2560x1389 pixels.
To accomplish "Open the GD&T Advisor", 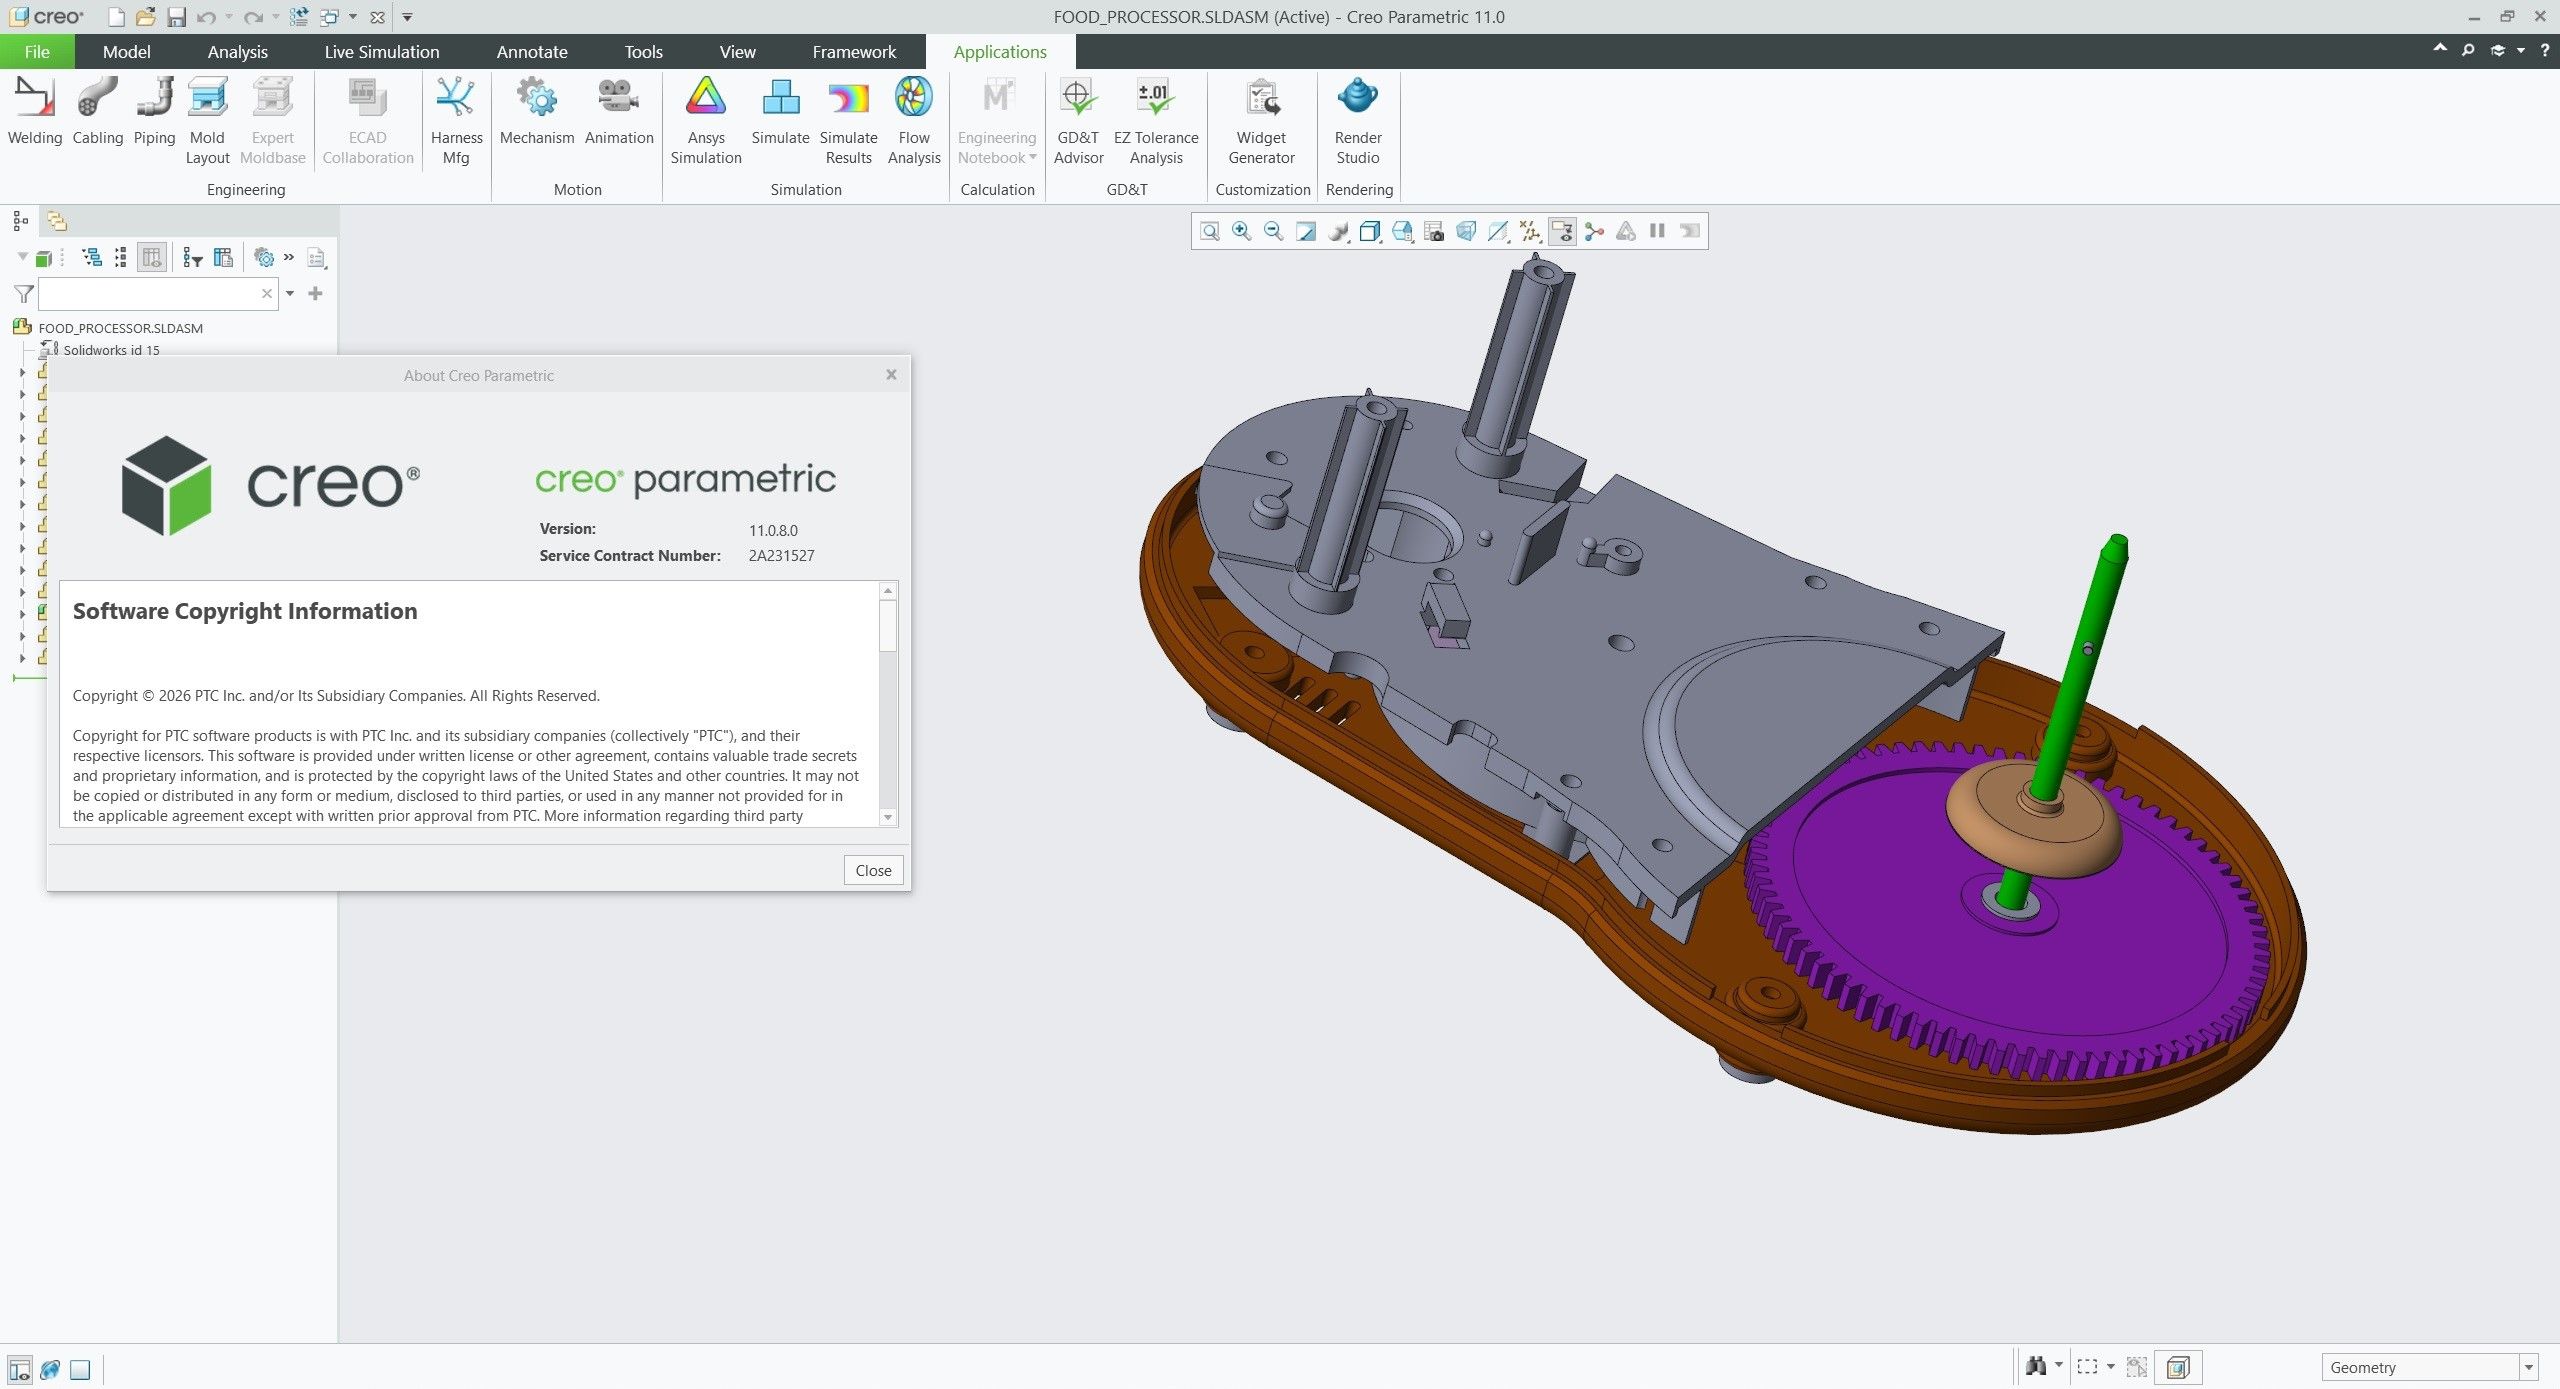I will (x=1078, y=122).
